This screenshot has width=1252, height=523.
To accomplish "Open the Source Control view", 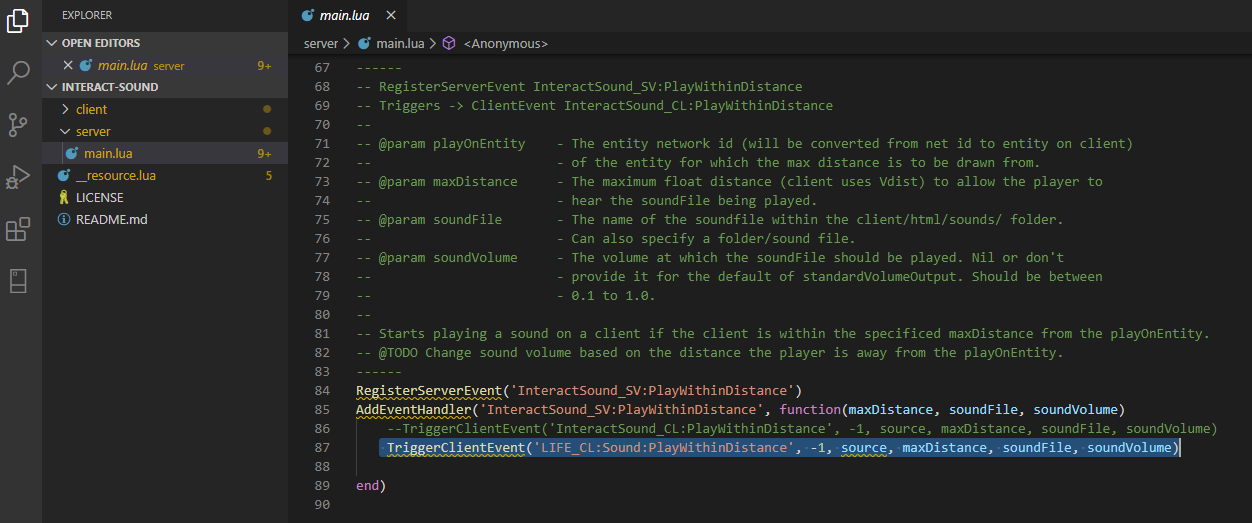I will [18, 125].
